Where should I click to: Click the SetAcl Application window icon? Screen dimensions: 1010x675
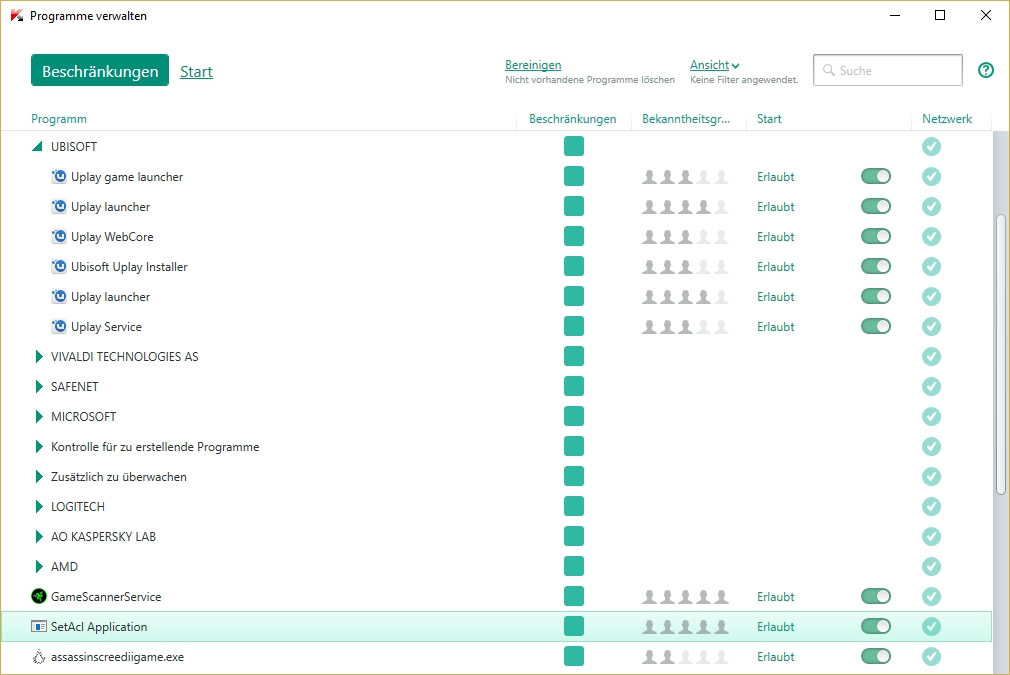point(39,626)
